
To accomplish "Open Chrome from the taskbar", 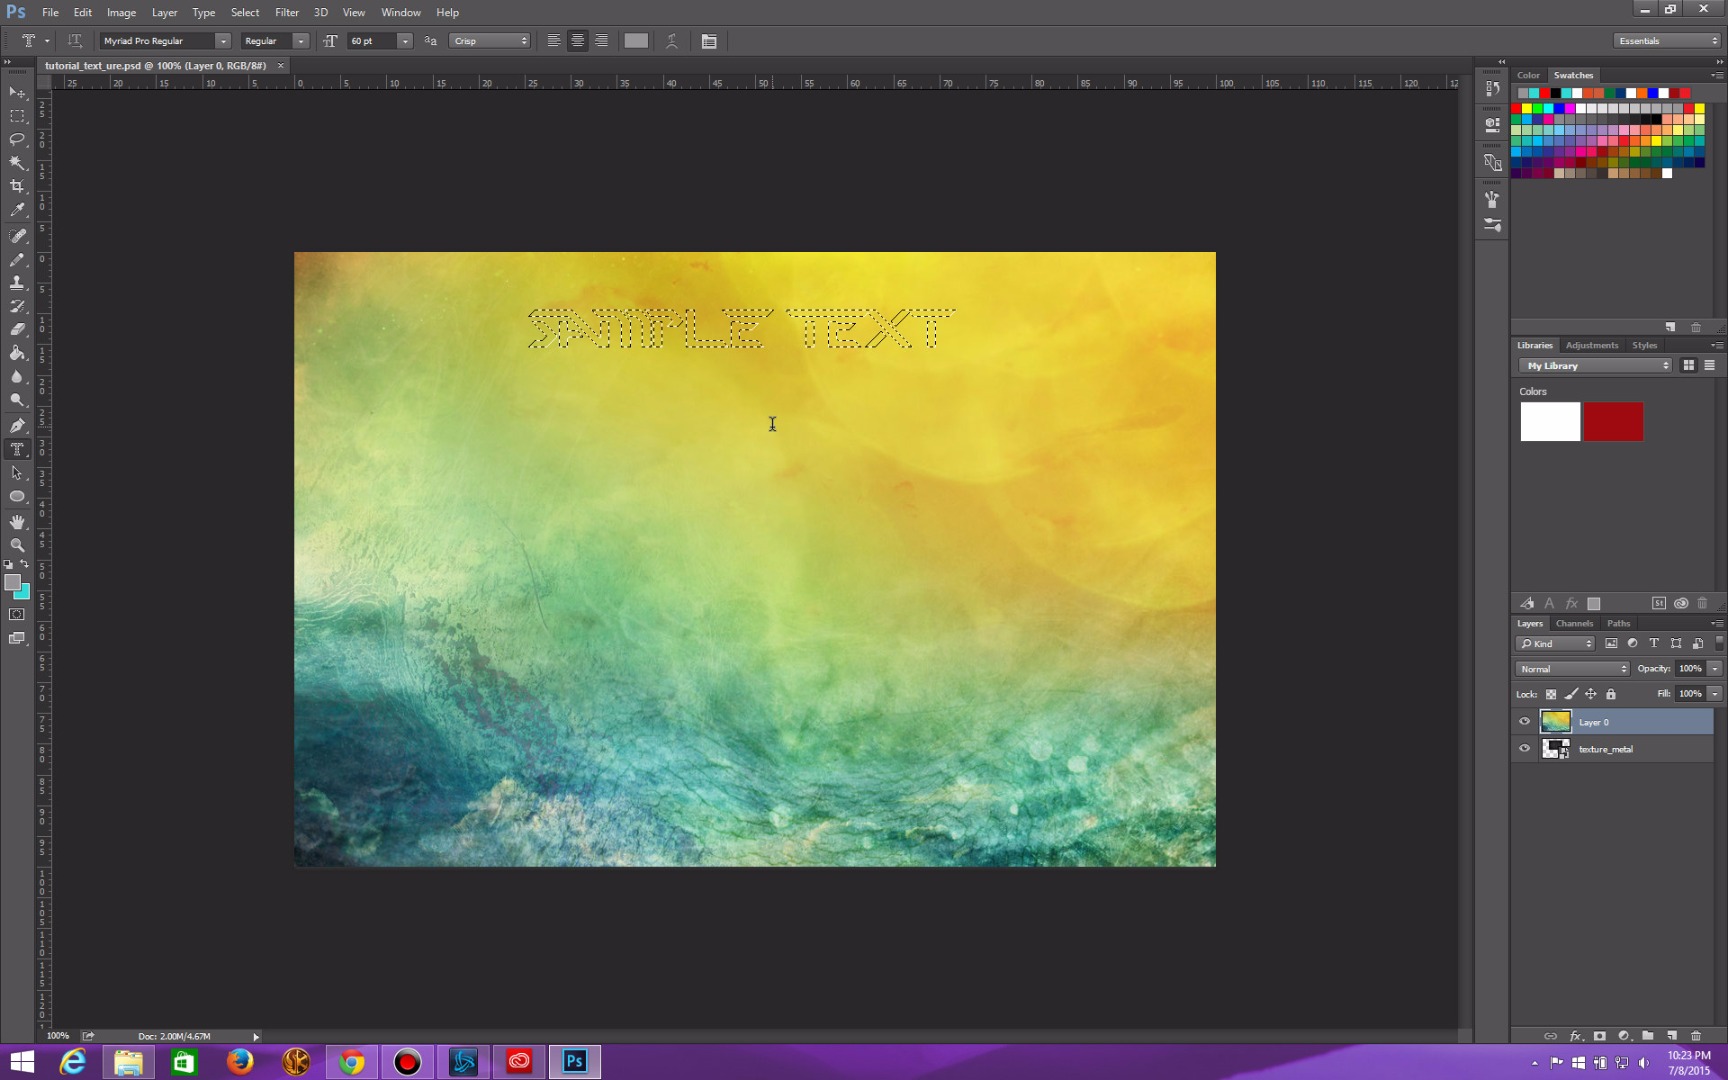I will pos(351,1061).
